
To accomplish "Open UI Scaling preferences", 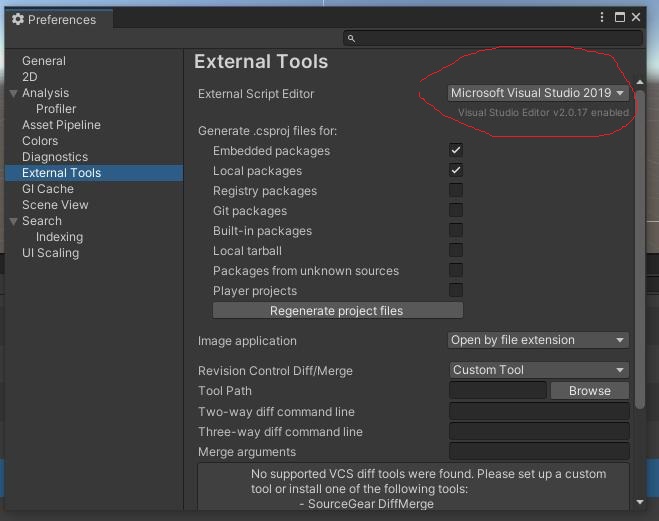I will [50, 253].
